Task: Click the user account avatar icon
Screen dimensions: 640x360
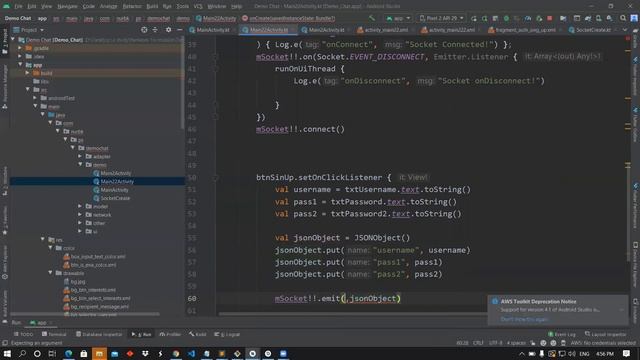Action: (x=634, y=18)
